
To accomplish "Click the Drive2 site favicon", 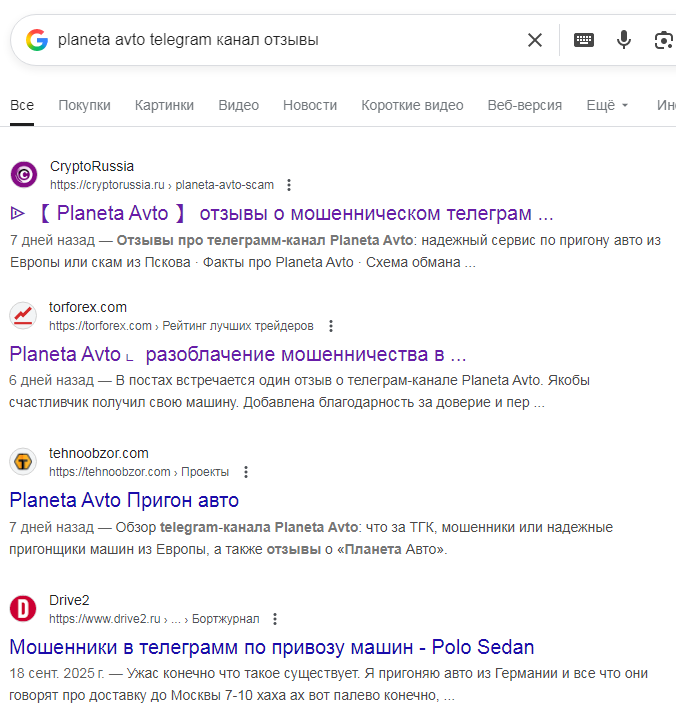I will tap(24, 608).
